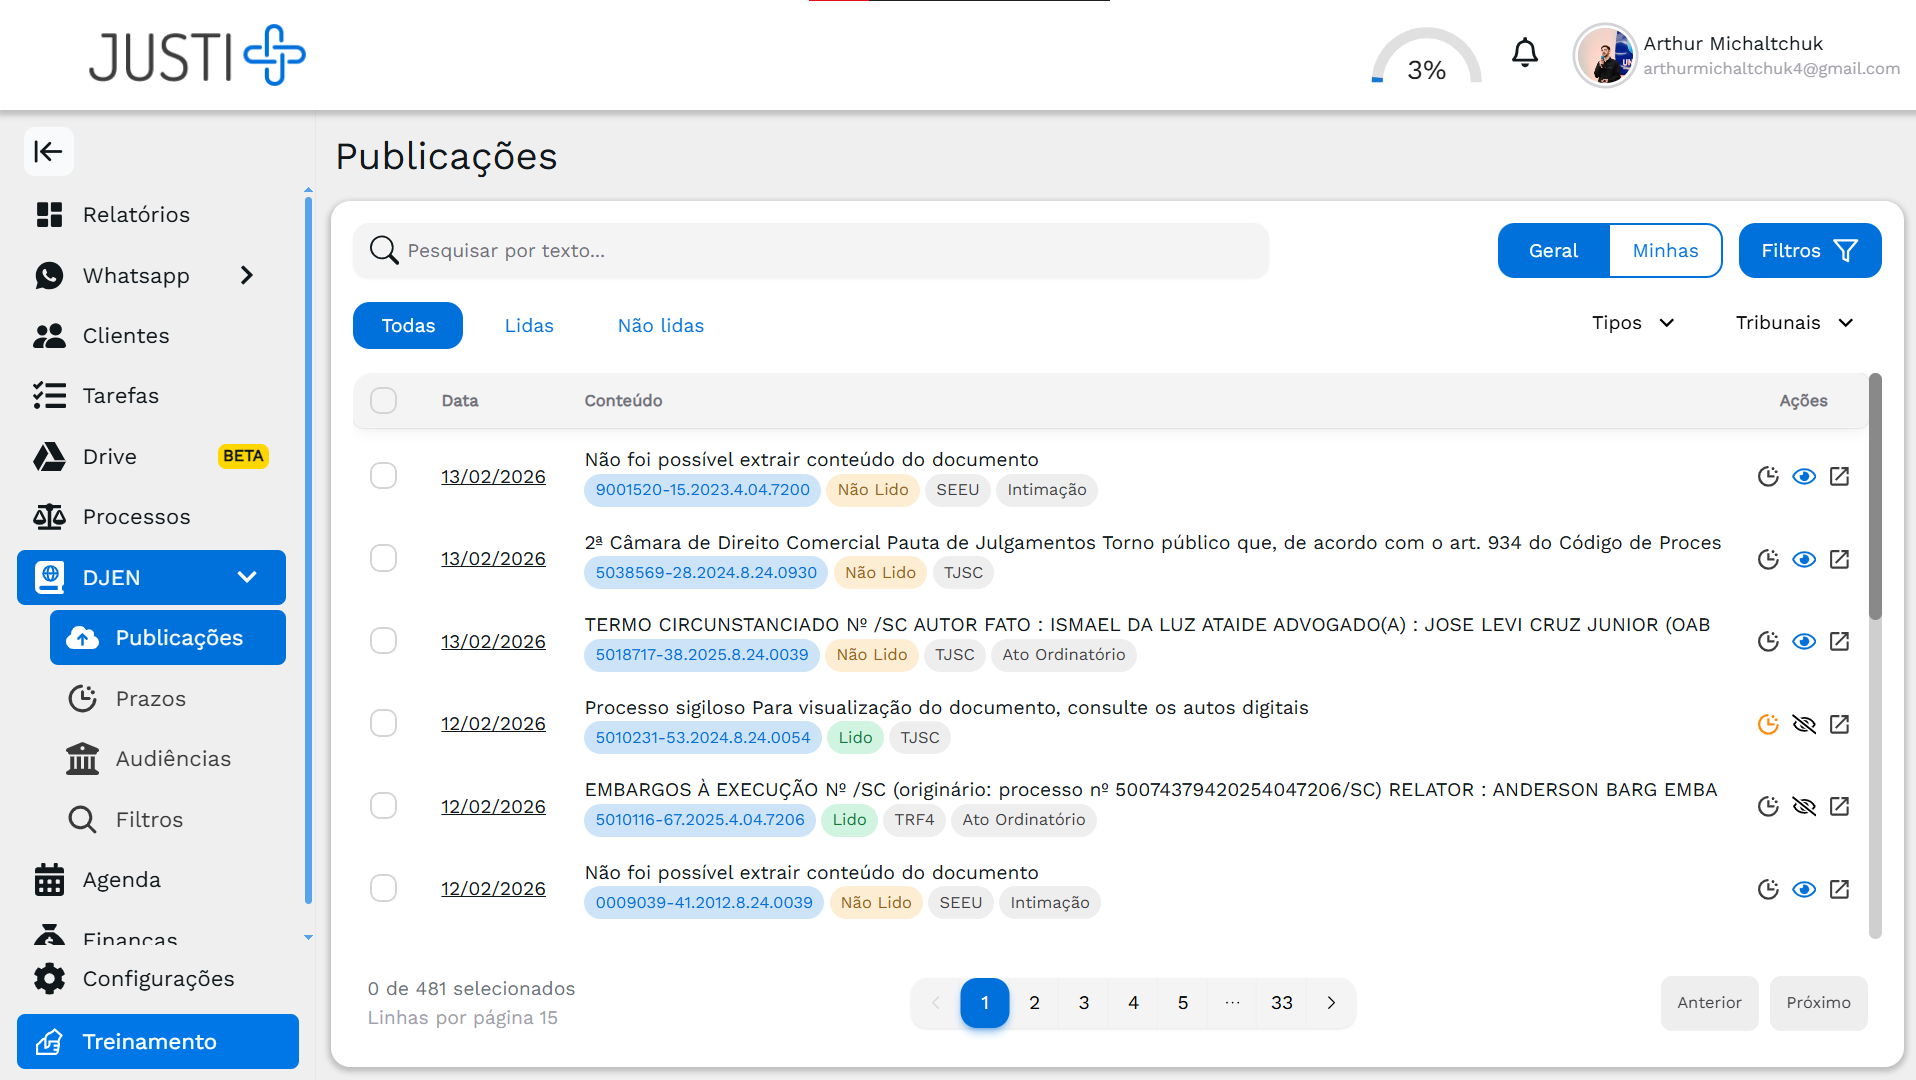The width and height of the screenshot is (1916, 1080).
Task: Collapse the DJEN sidebar menu
Action: (x=246, y=577)
